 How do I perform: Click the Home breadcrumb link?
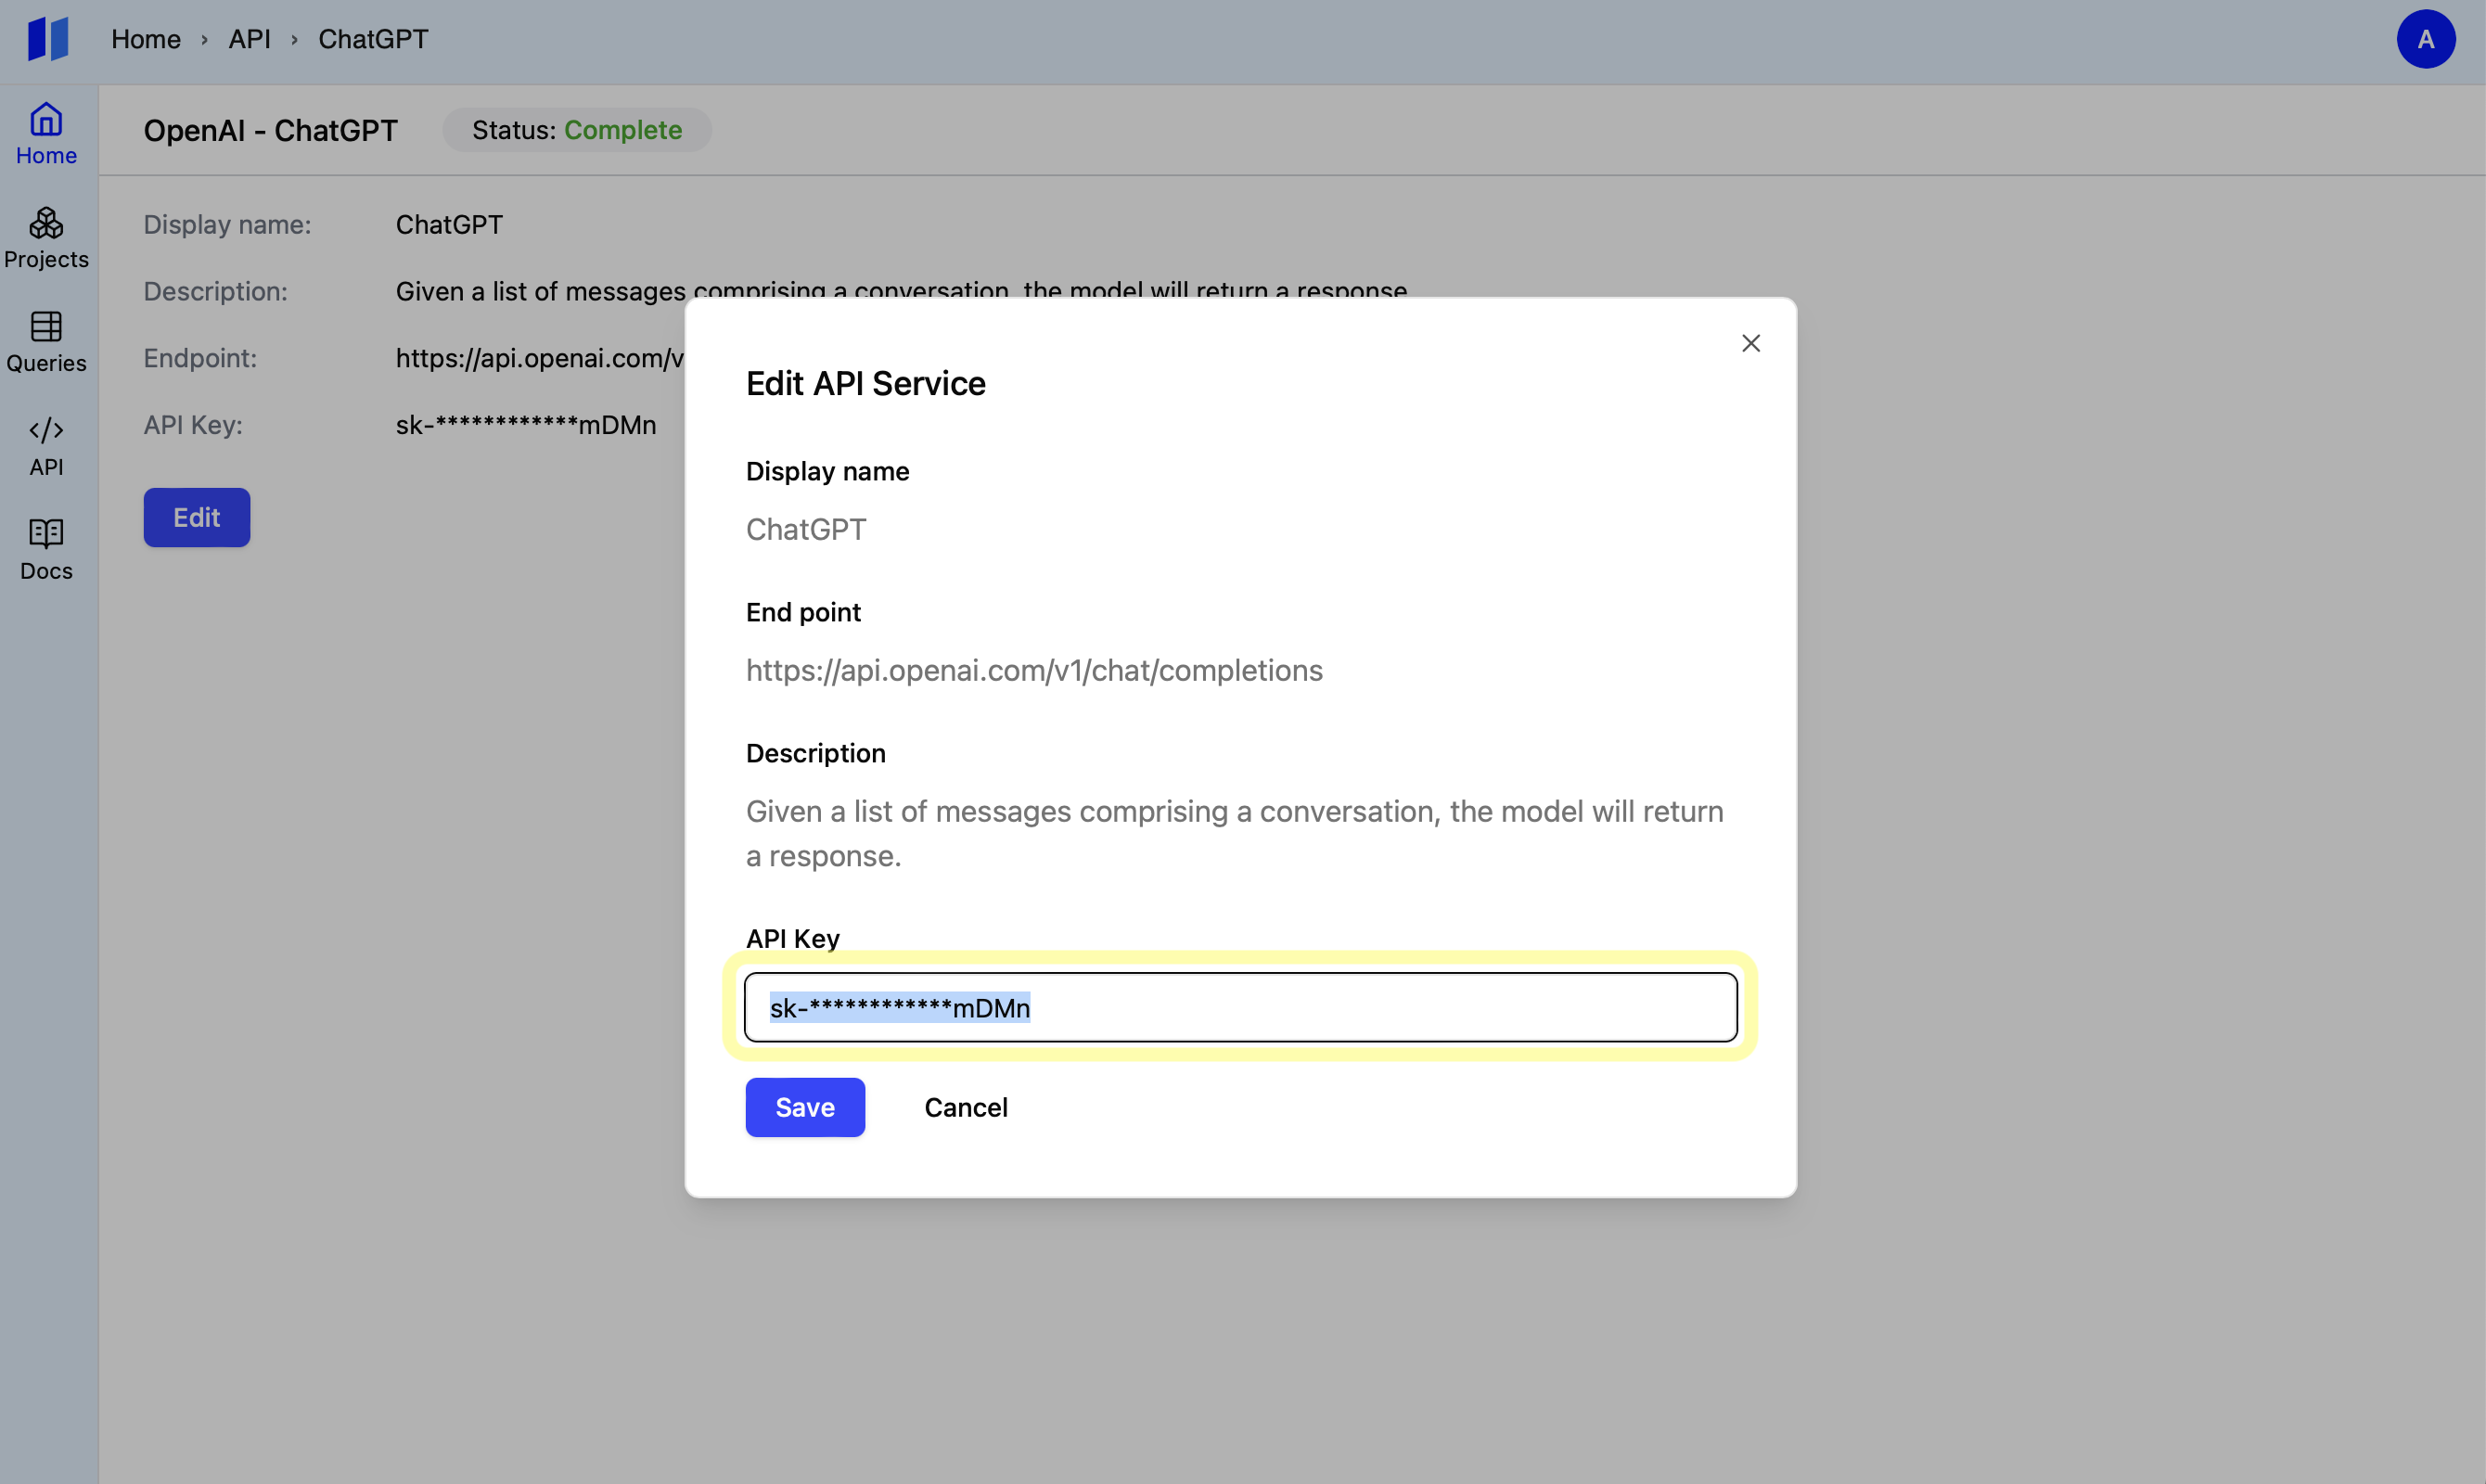146,39
